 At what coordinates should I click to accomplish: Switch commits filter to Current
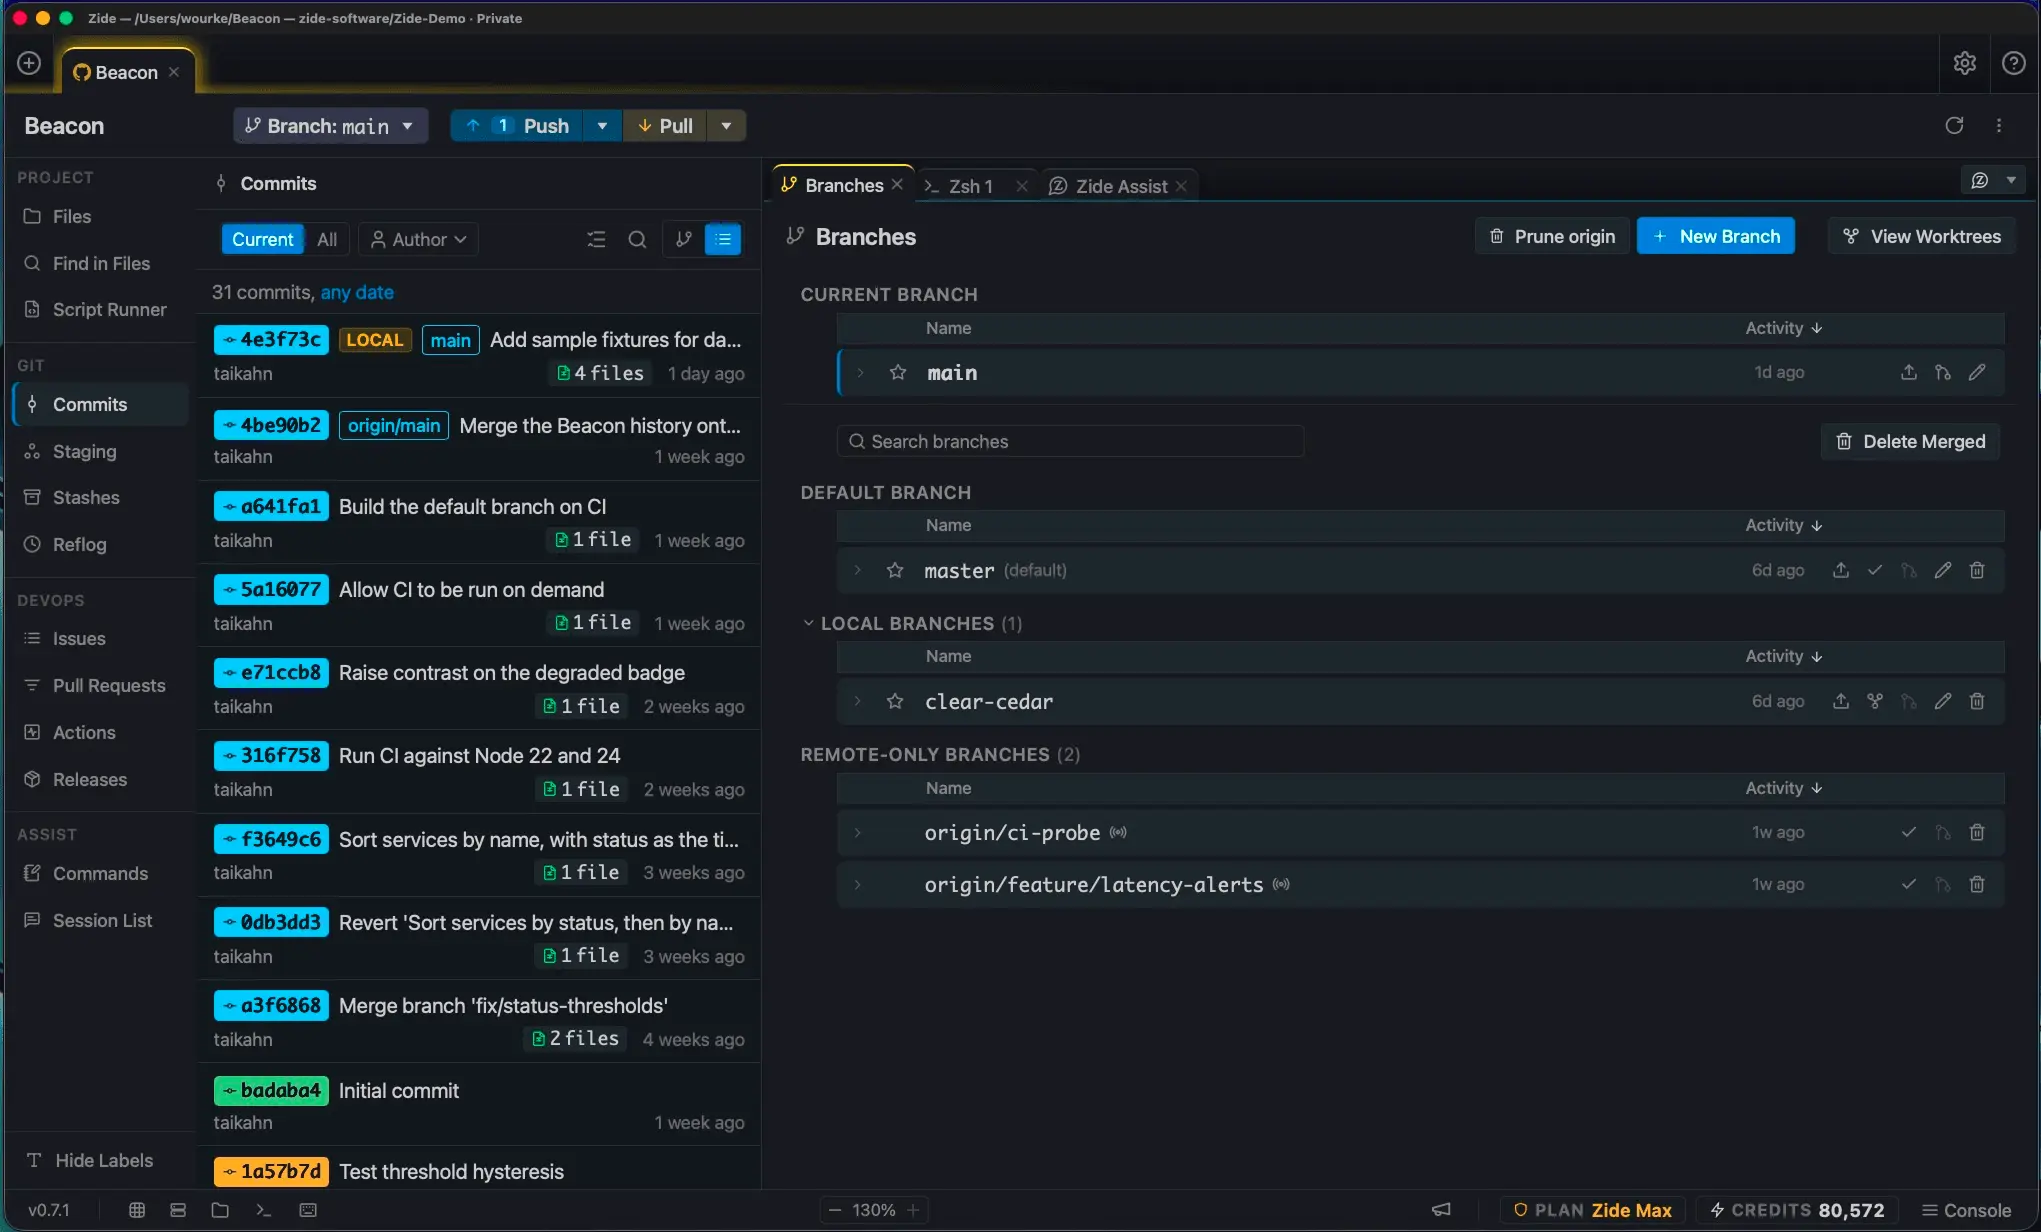262,239
